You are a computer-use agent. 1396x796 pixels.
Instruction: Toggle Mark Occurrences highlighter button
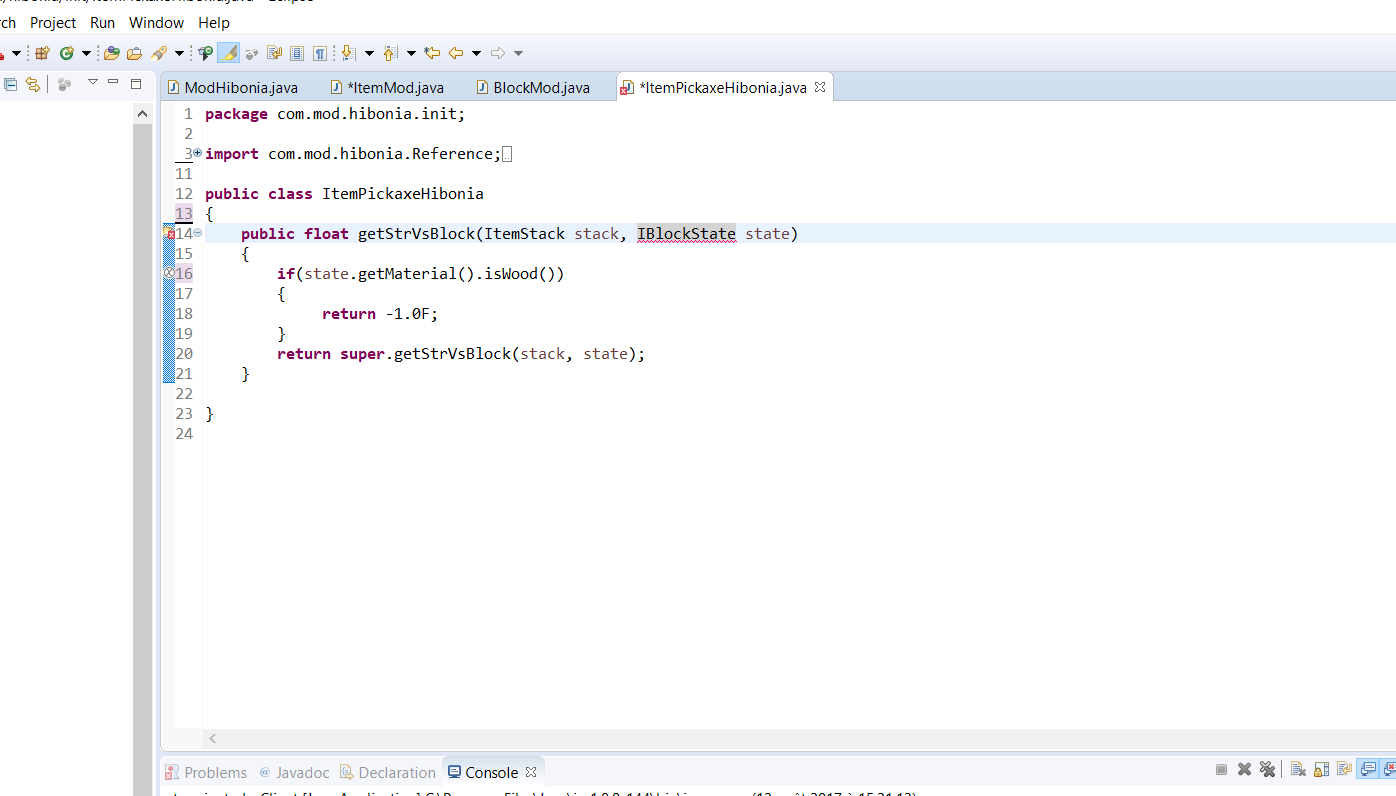coord(229,53)
